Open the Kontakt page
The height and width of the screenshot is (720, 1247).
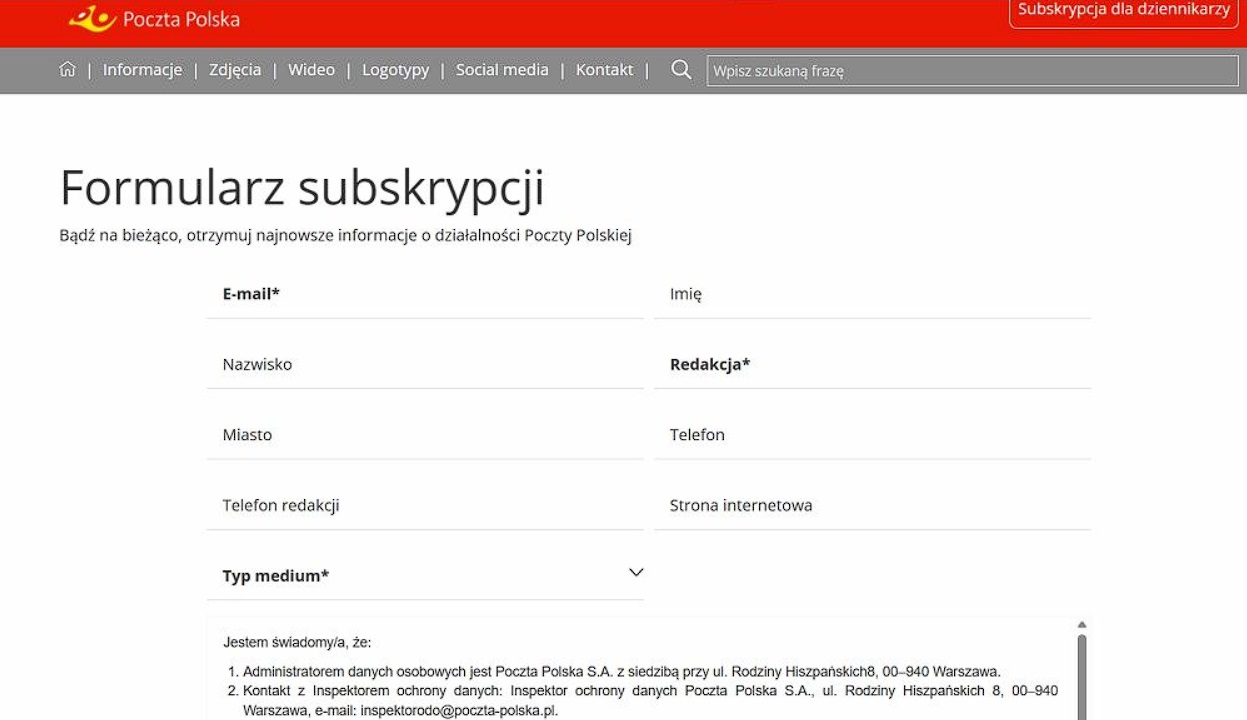(x=604, y=70)
